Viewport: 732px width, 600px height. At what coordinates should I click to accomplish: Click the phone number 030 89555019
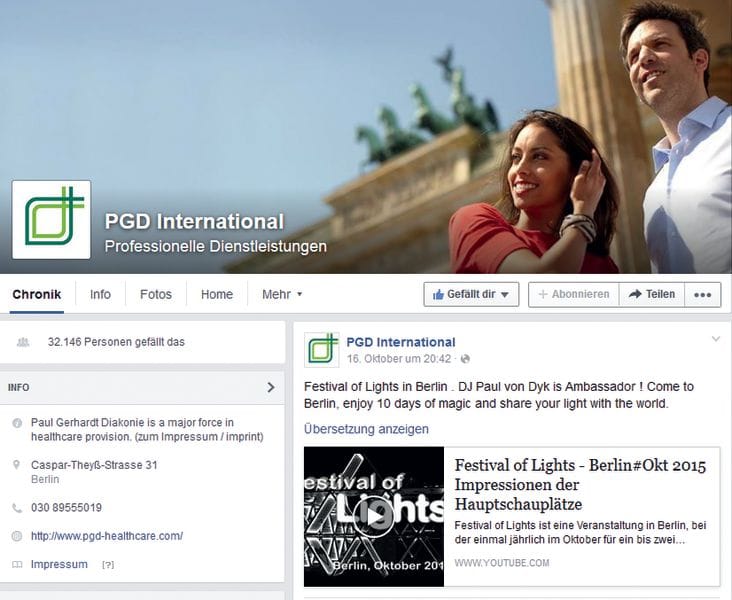[66, 508]
